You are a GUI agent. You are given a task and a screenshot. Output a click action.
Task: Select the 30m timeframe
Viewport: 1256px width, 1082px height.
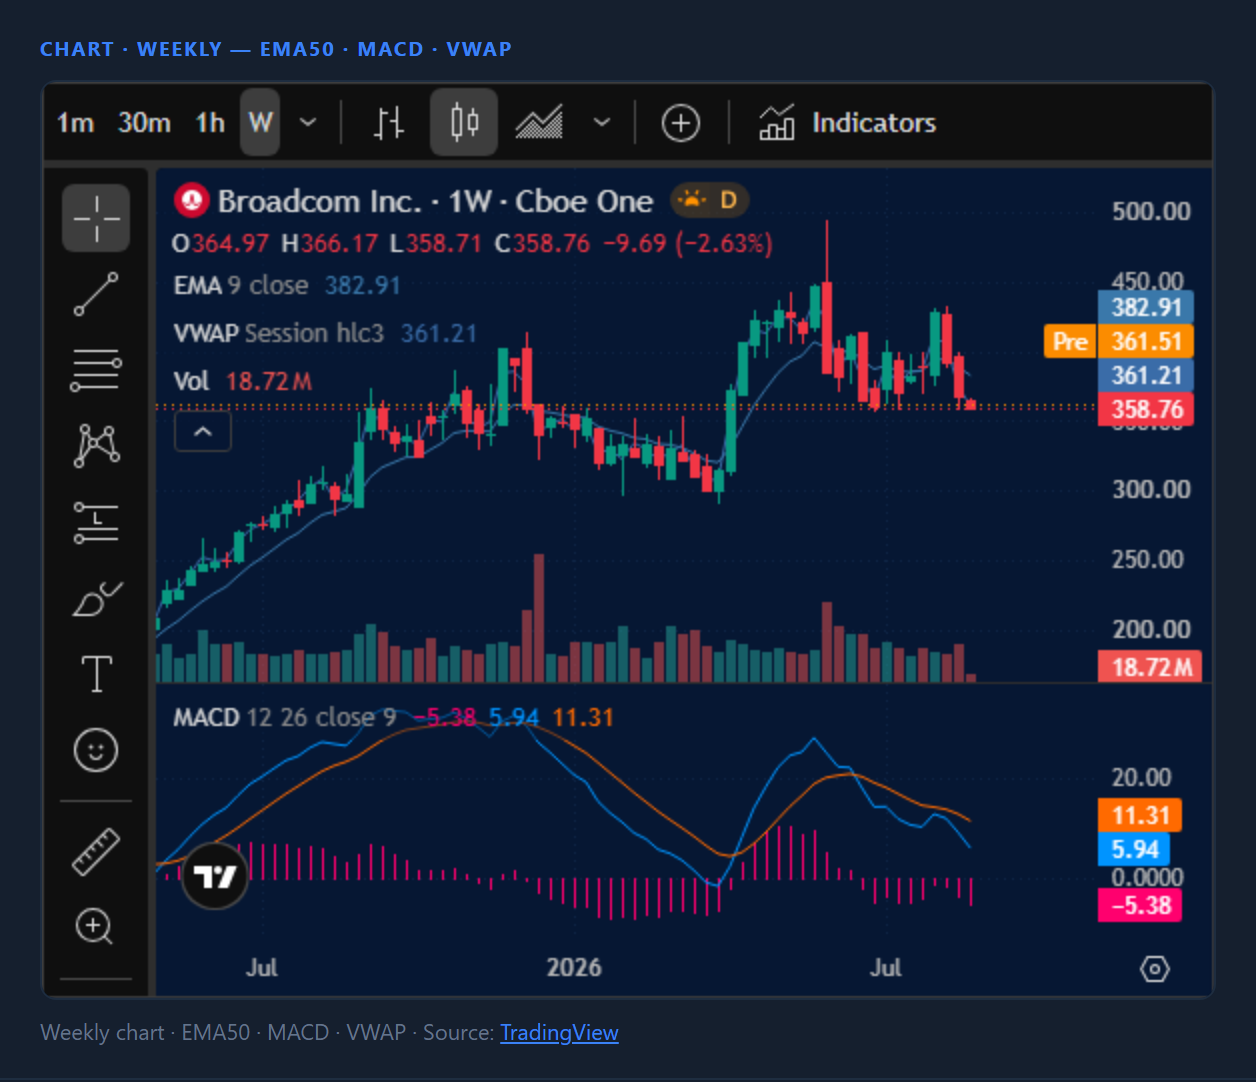click(144, 123)
